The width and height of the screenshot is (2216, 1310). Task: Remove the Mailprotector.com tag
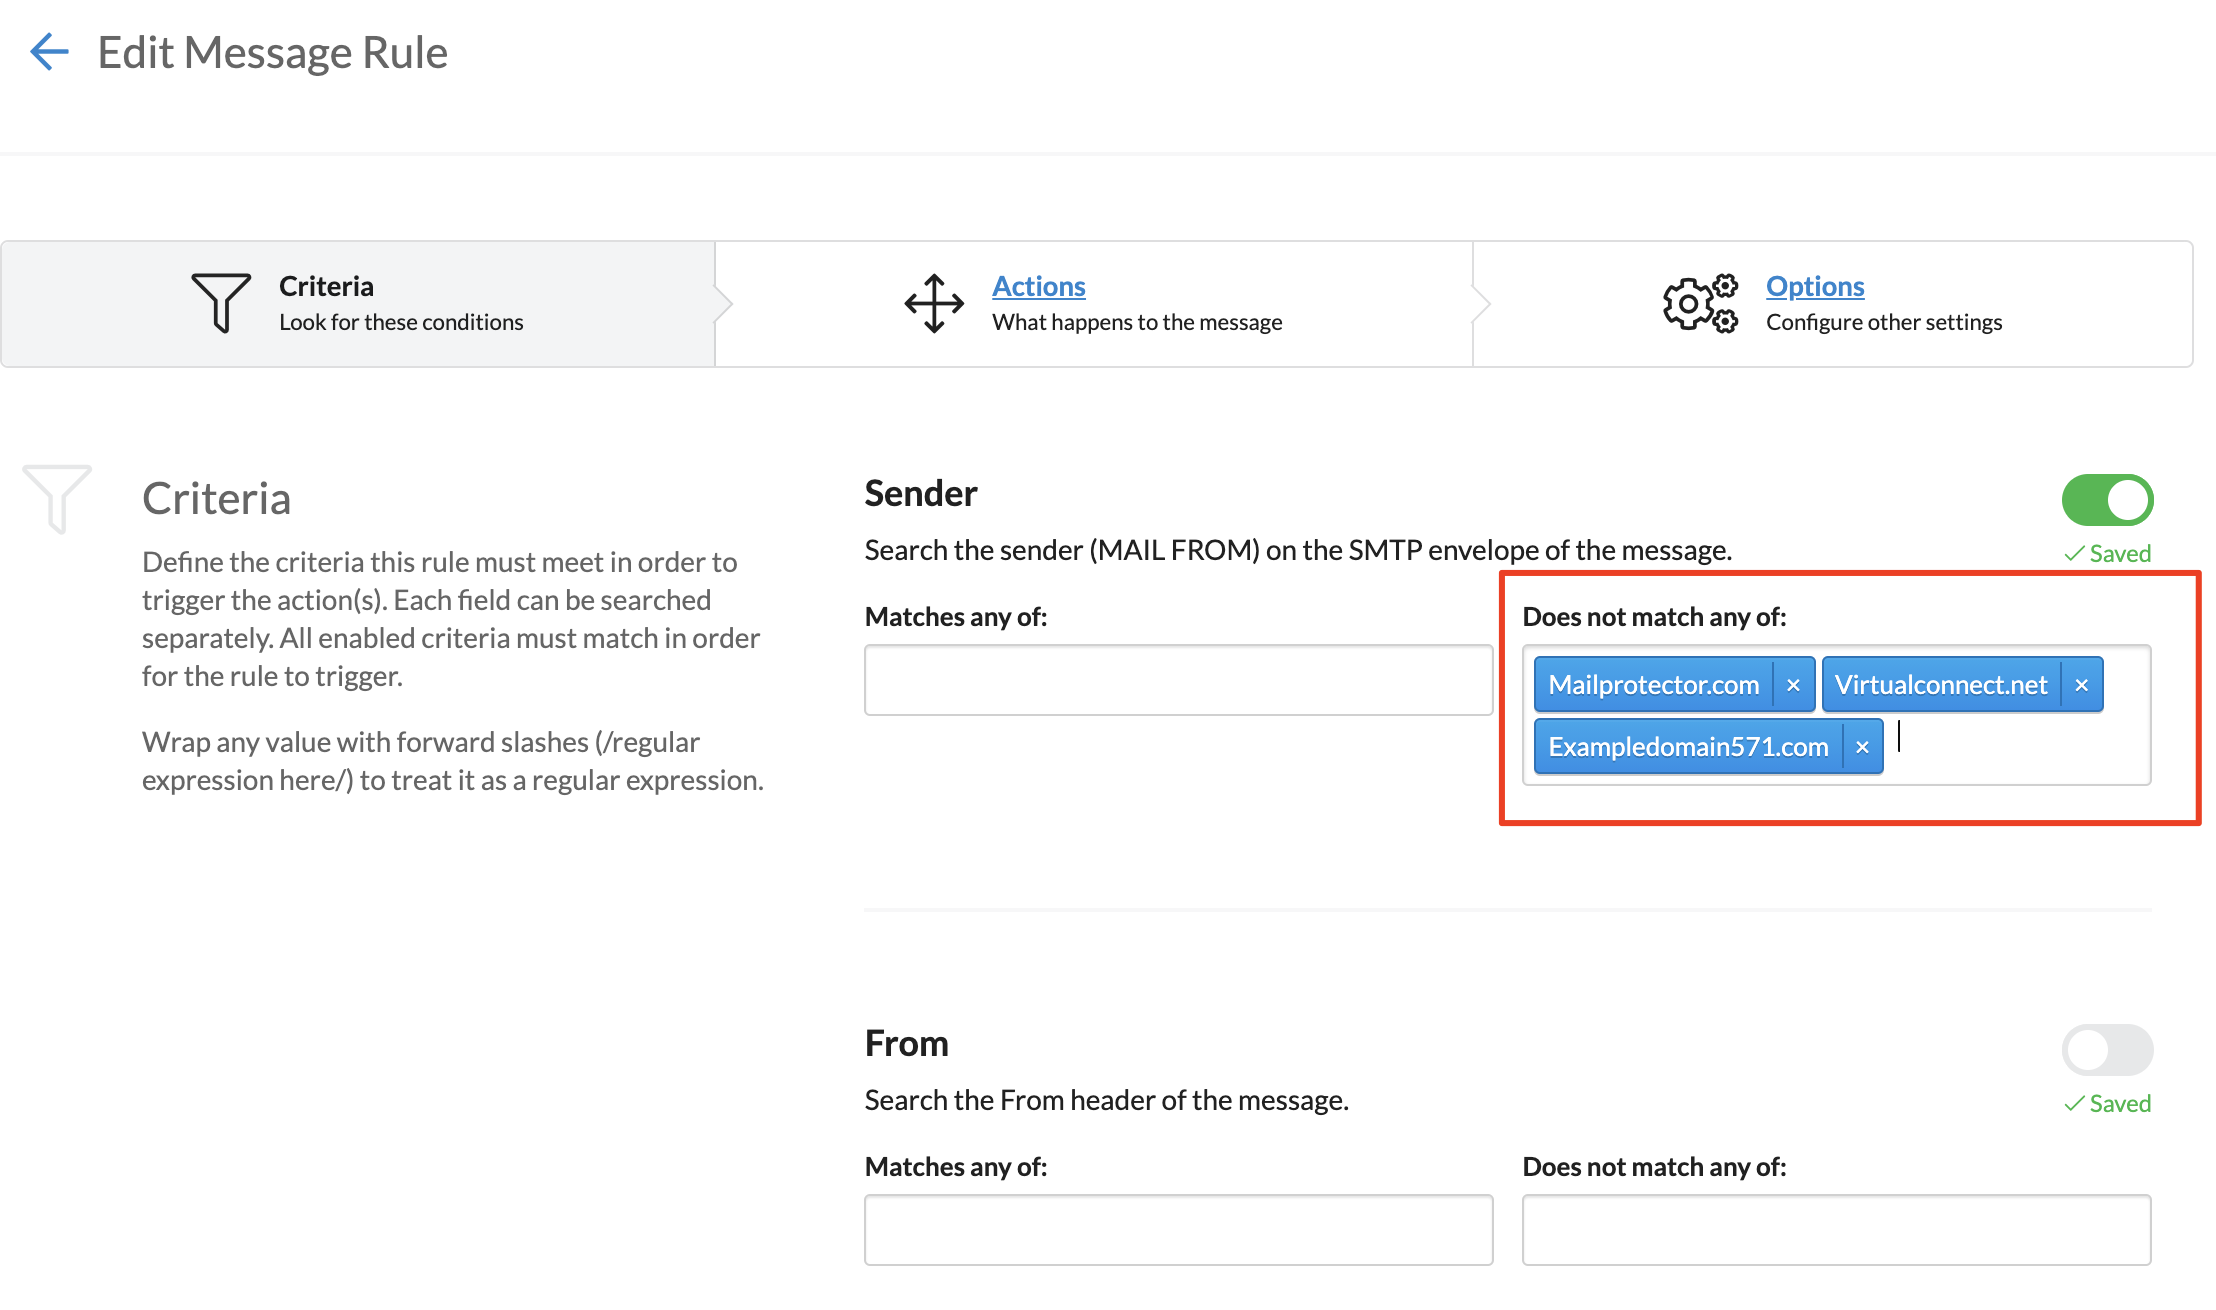(x=1793, y=685)
